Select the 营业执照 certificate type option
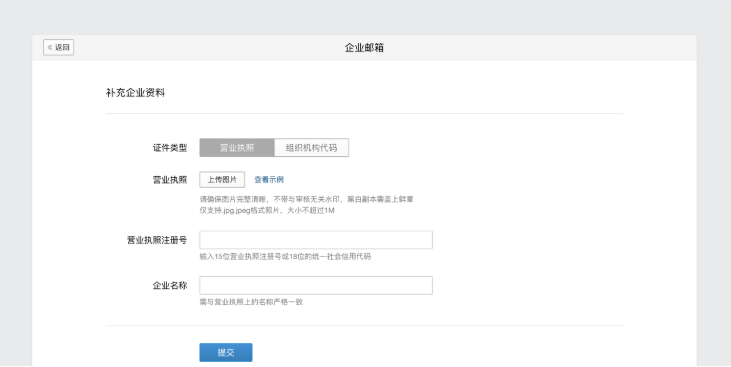The image size is (731, 367). tap(237, 148)
